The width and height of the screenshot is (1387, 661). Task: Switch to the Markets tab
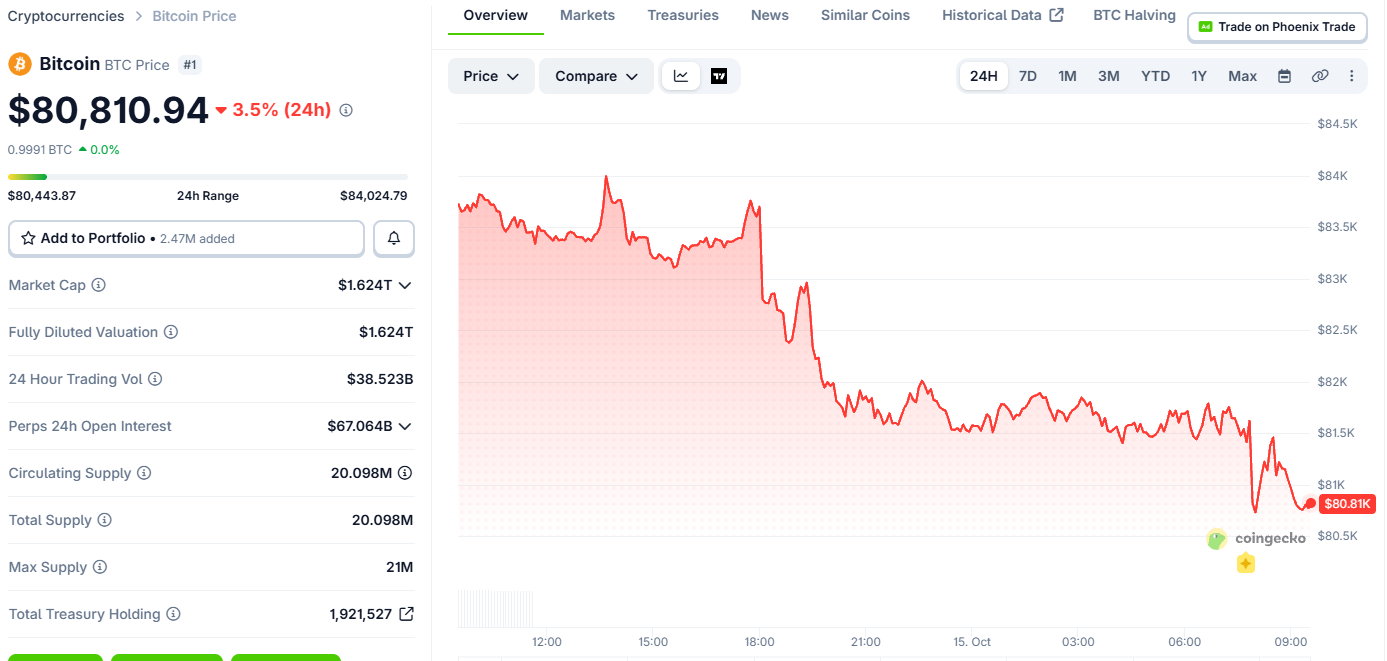click(x=587, y=15)
